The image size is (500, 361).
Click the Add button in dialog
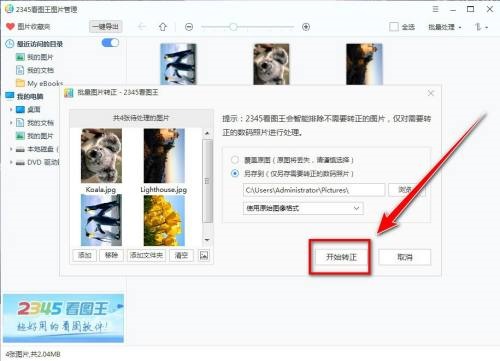[x=85, y=255]
